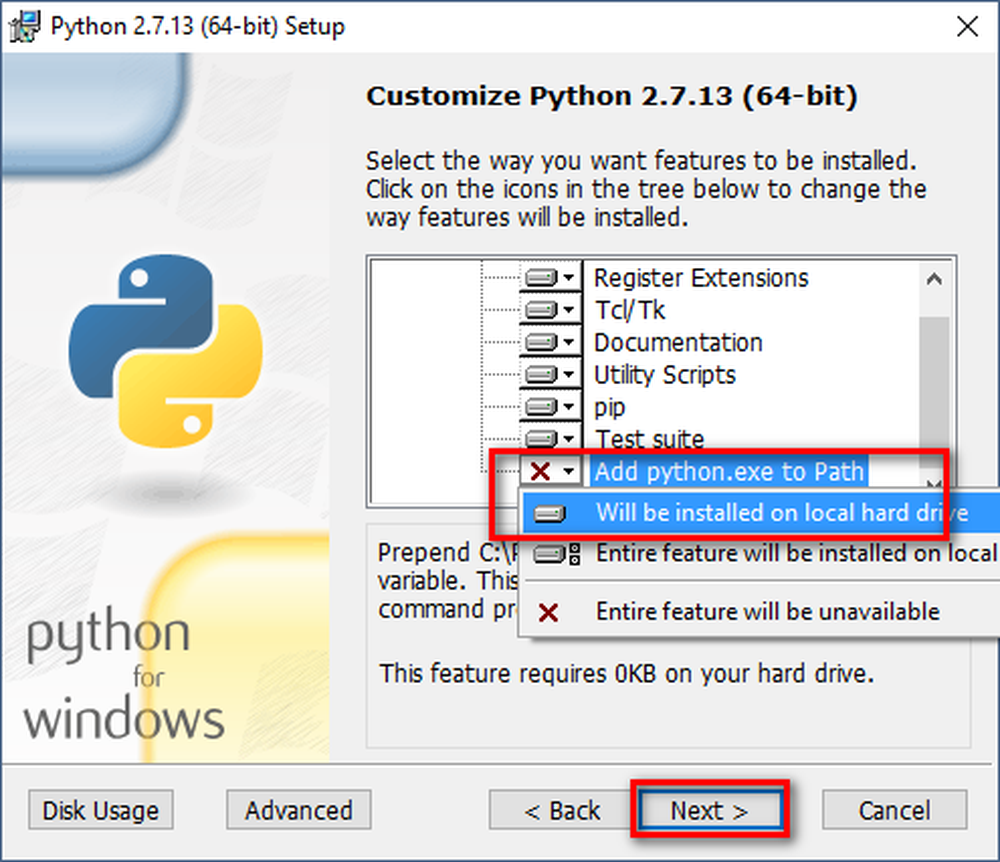Click the feature list scroll up arrow

coord(934,279)
